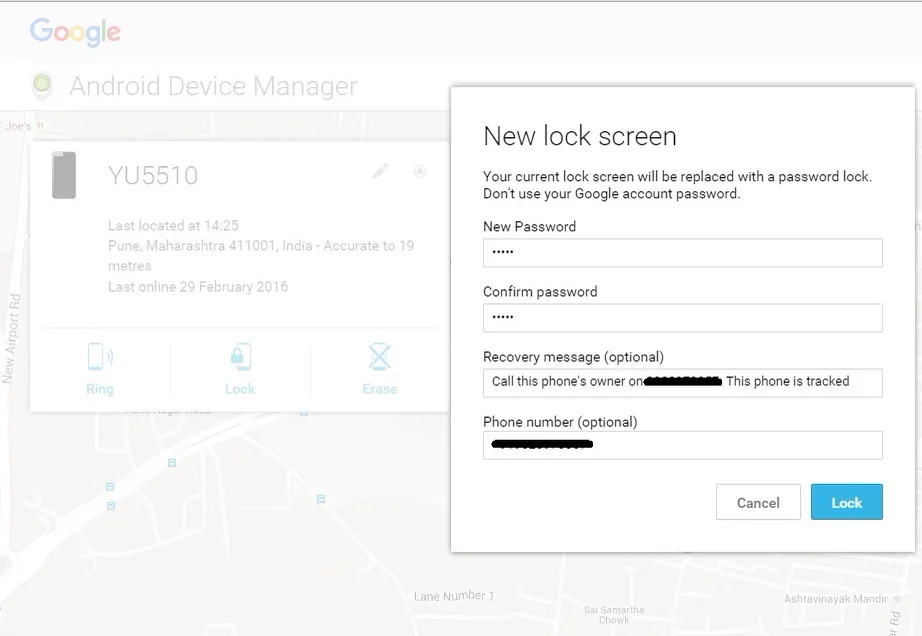Click the Phone number optional field

tap(682, 445)
